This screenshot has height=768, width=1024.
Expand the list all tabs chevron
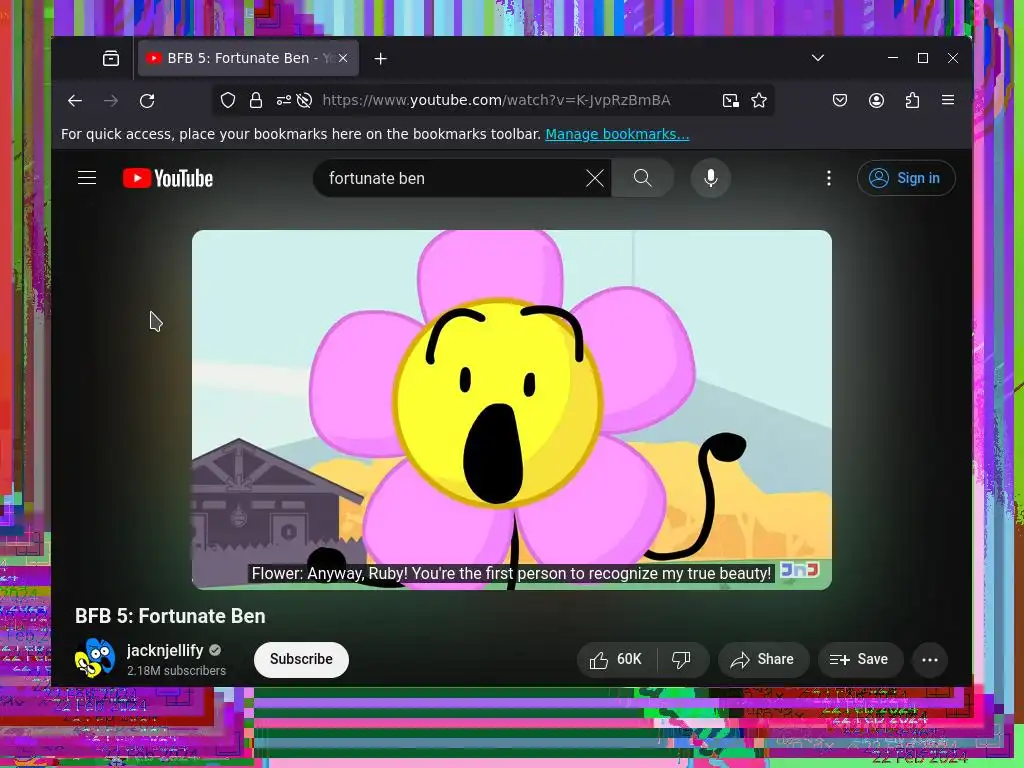818,58
